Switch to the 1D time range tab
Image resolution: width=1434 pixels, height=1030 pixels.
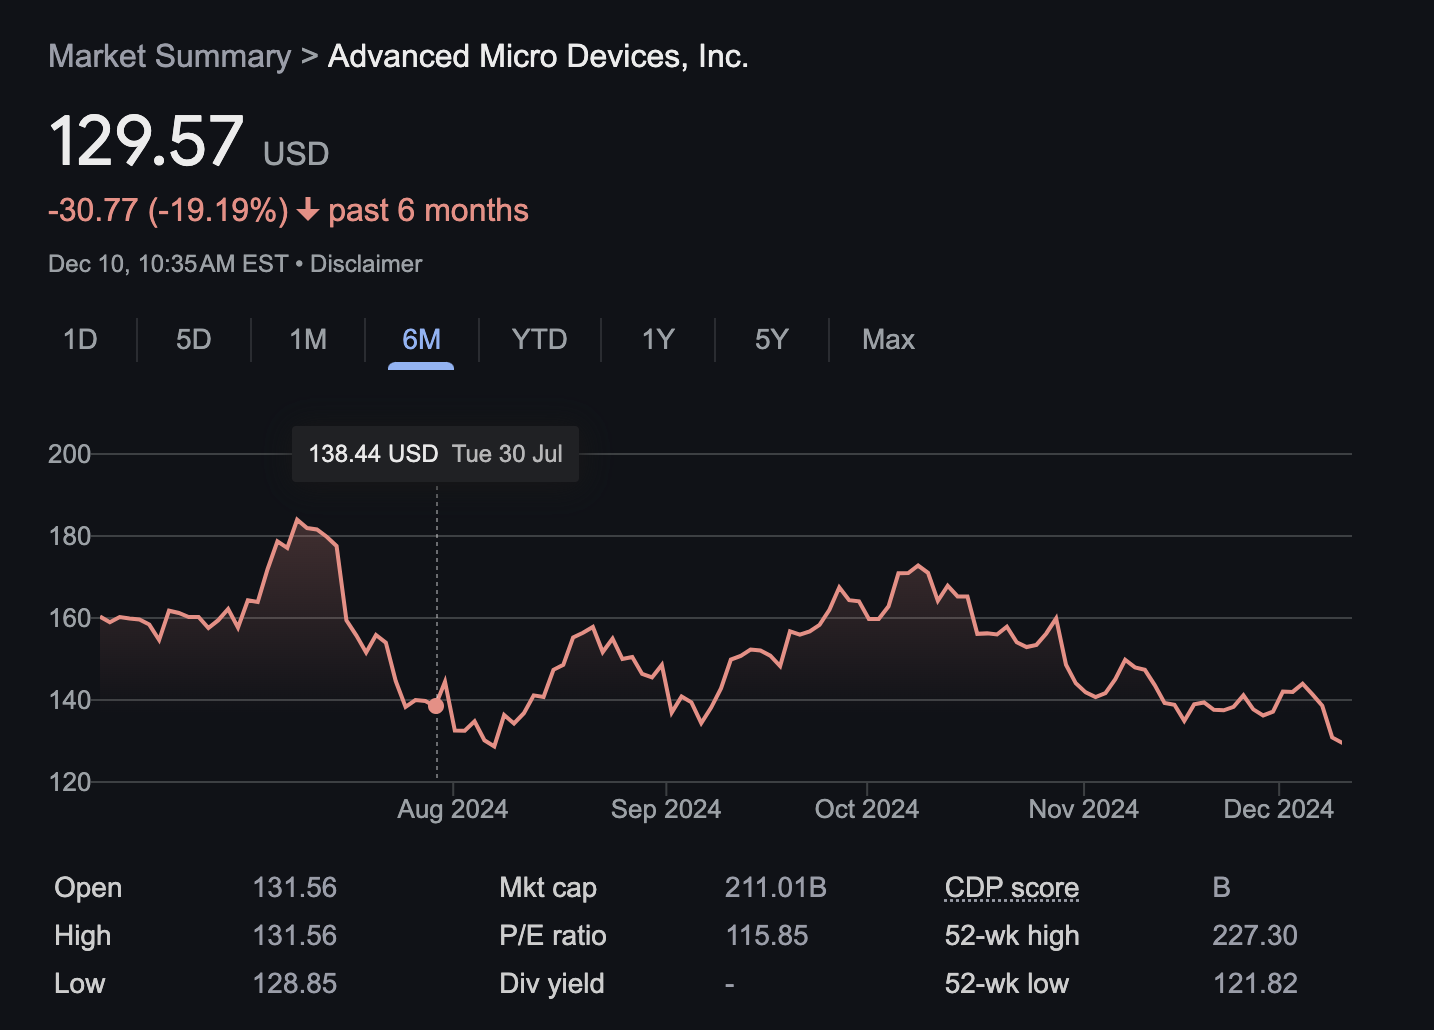click(x=80, y=340)
